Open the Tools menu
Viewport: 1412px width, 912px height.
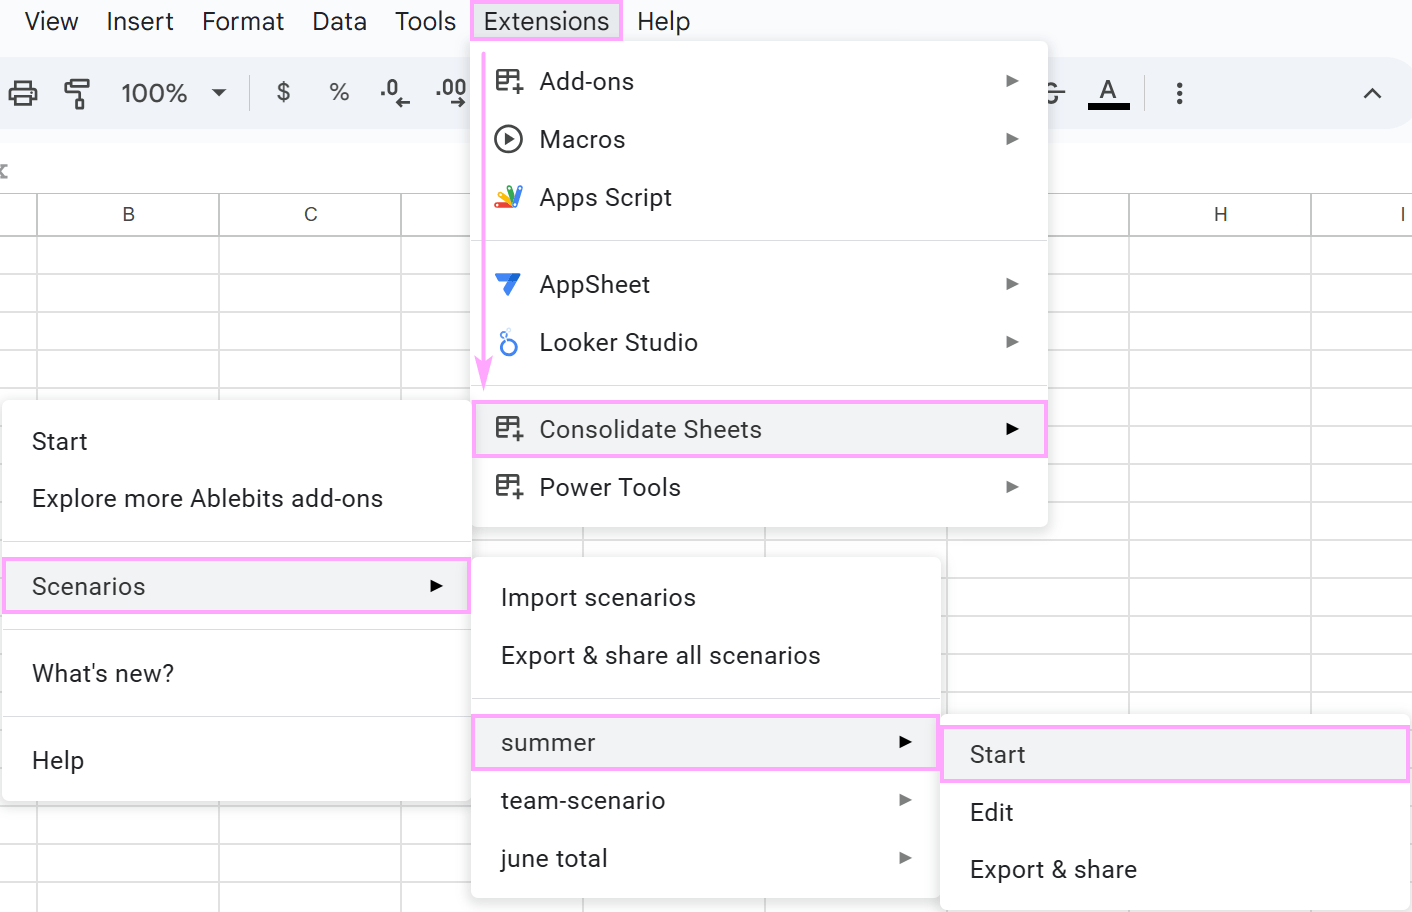pyautogui.click(x=425, y=21)
